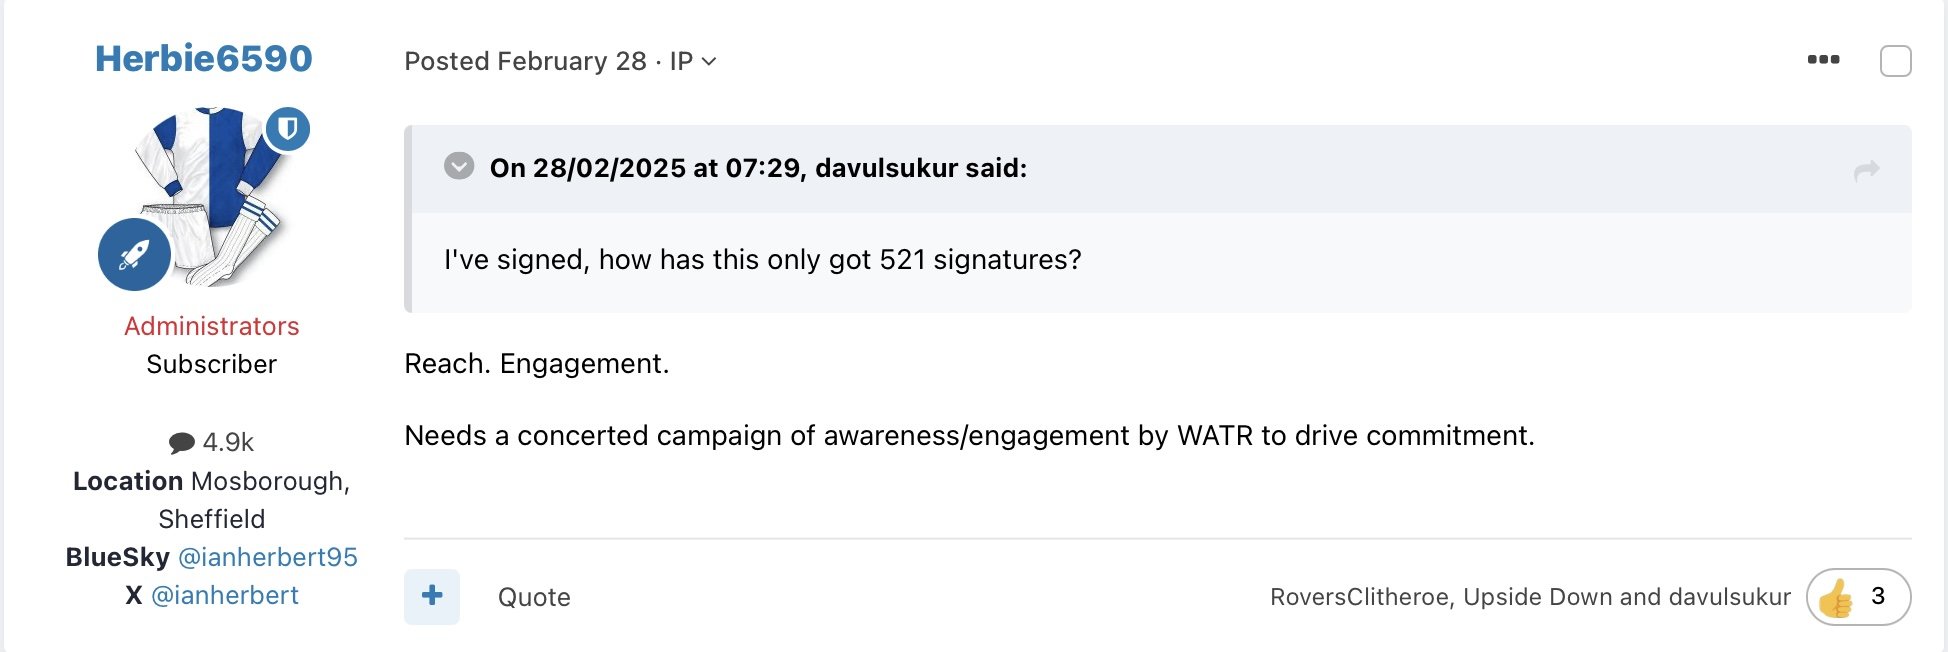Select this post using the checkbox
The height and width of the screenshot is (652, 1948).
tap(1895, 61)
